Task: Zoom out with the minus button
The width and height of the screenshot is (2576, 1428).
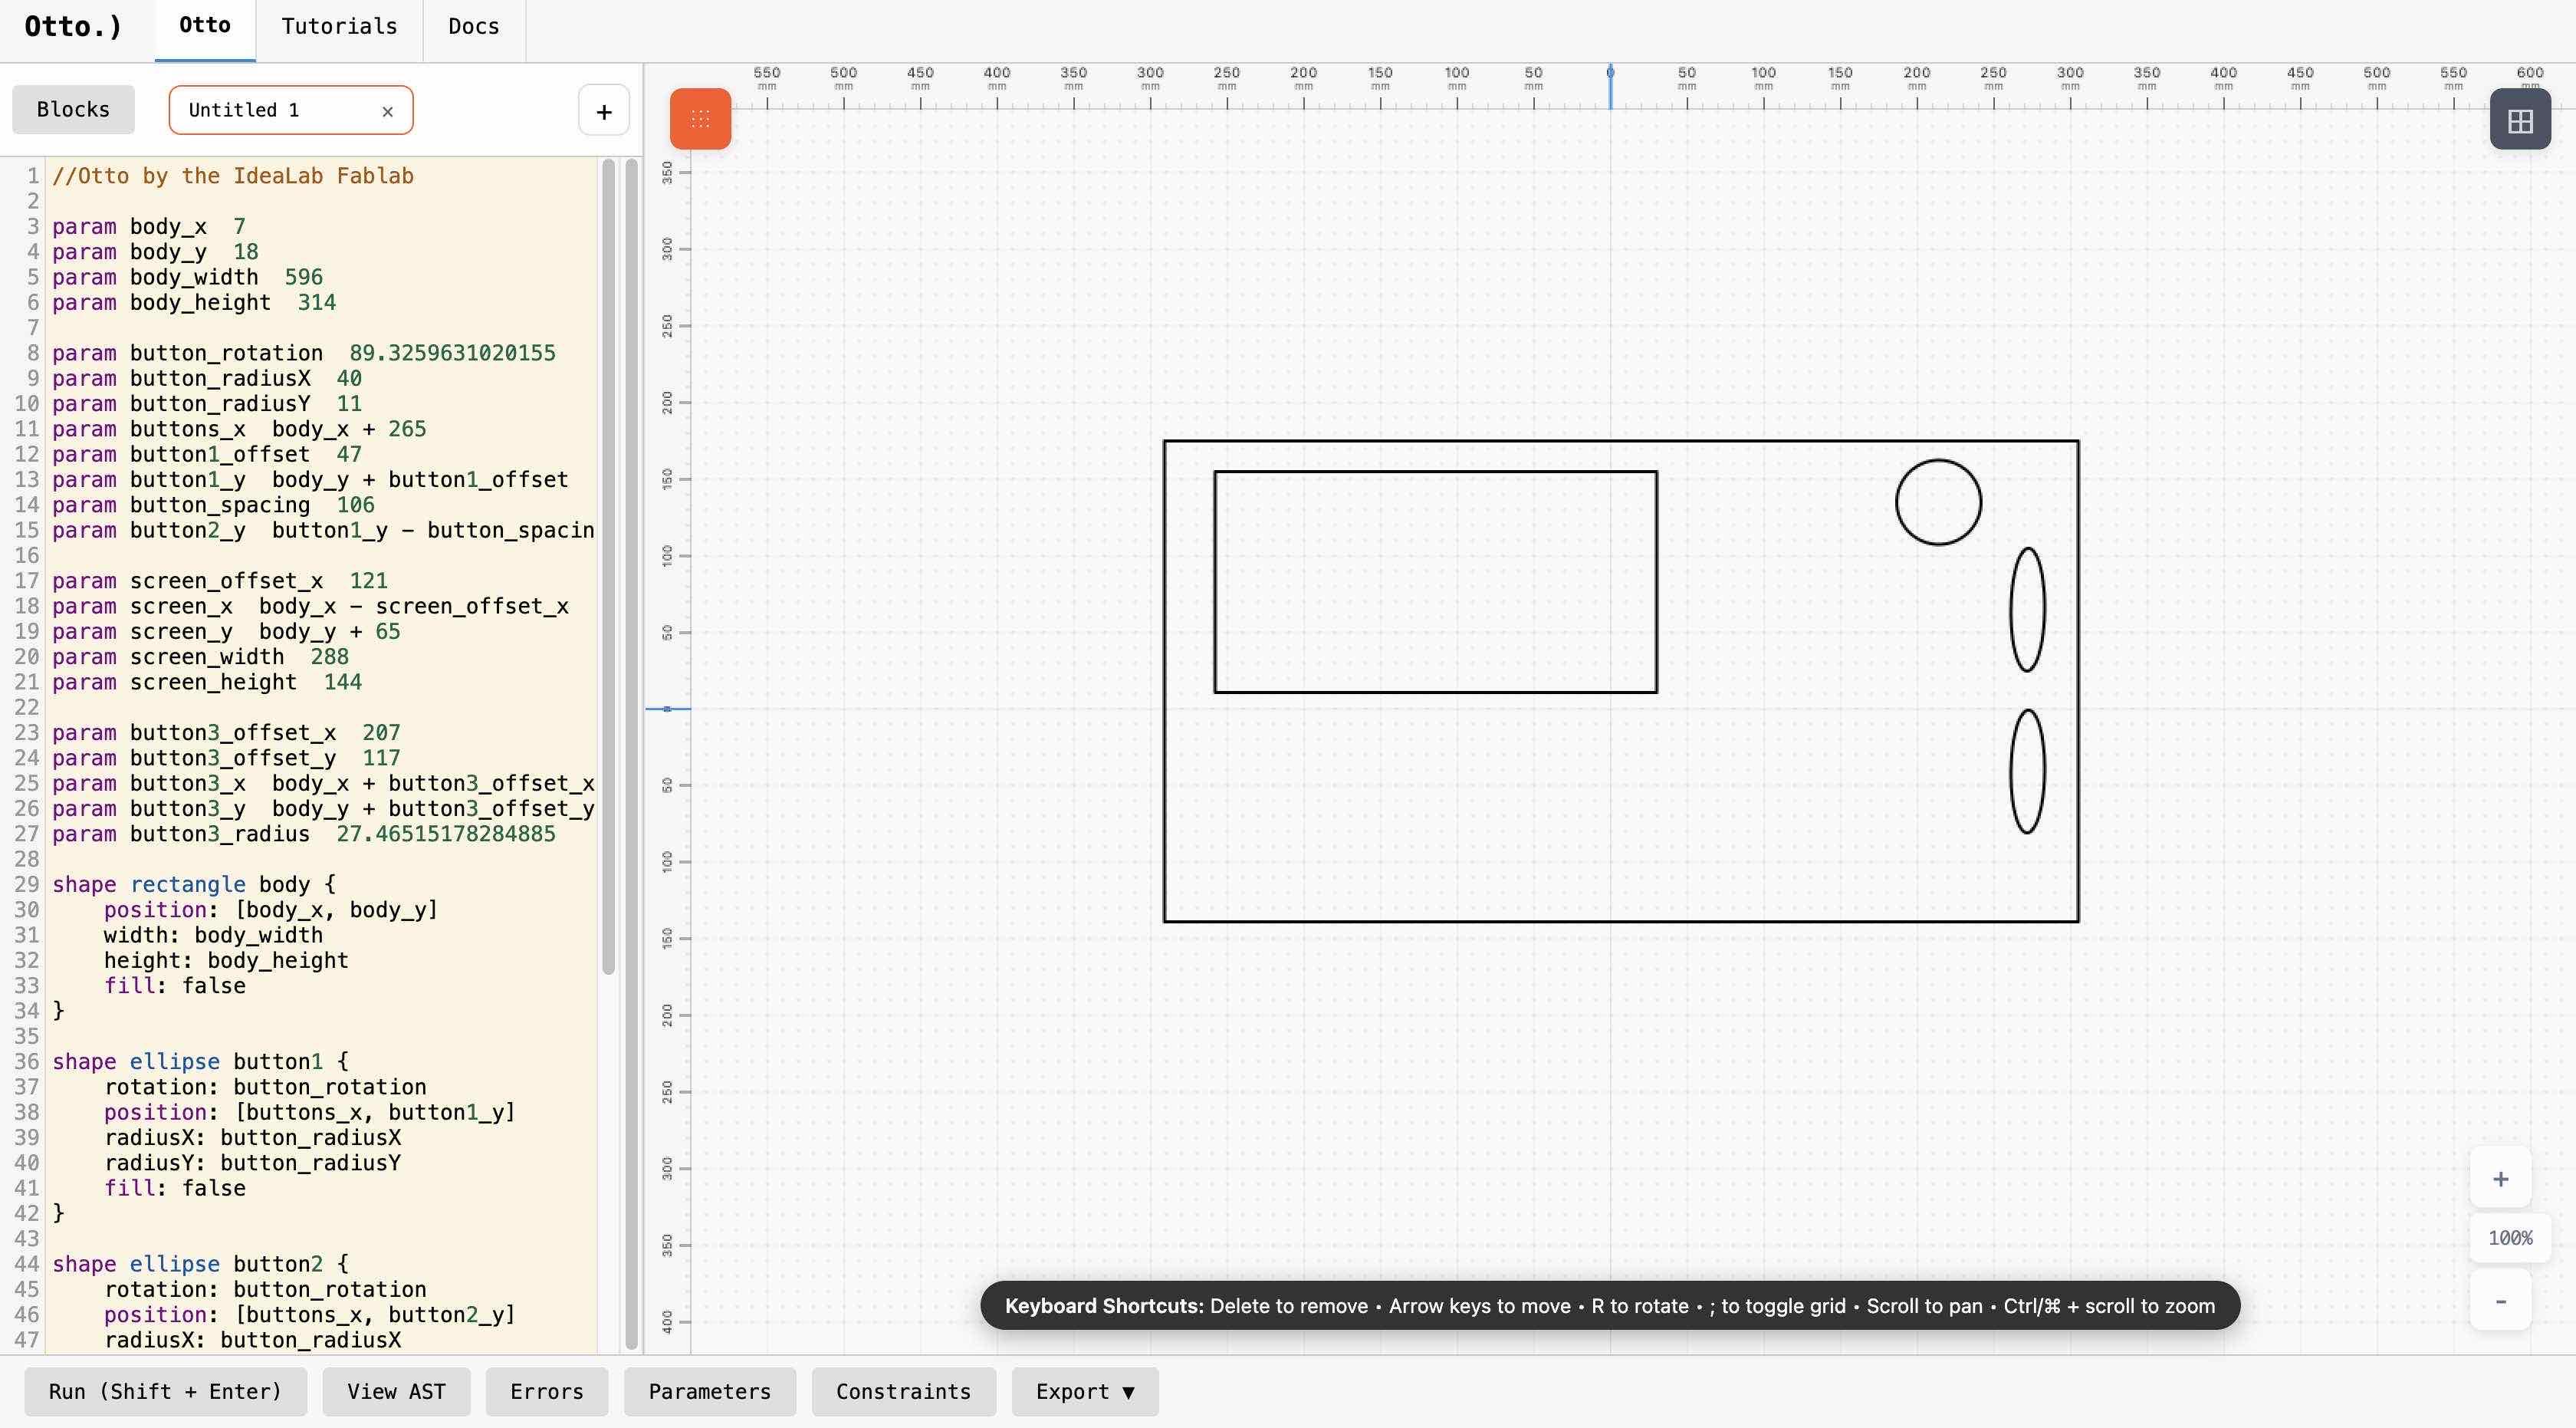Action: point(2500,1300)
